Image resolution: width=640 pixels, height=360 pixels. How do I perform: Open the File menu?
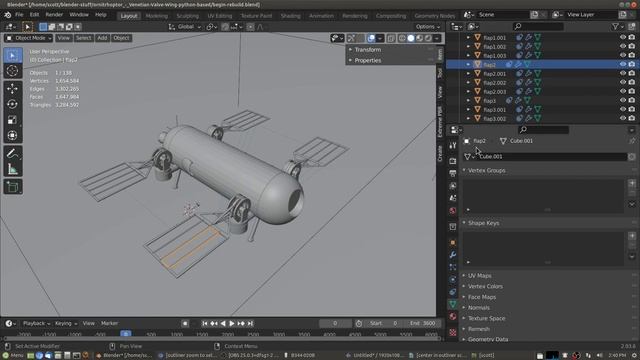pyautogui.click(x=19, y=15)
